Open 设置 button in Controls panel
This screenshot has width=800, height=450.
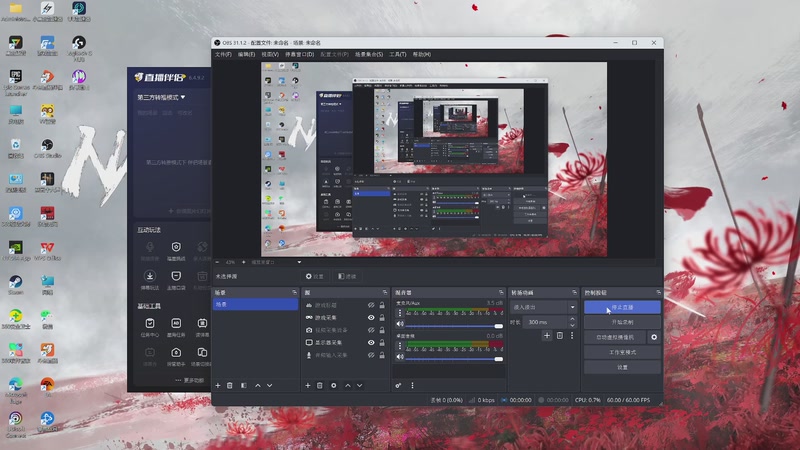pos(622,367)
